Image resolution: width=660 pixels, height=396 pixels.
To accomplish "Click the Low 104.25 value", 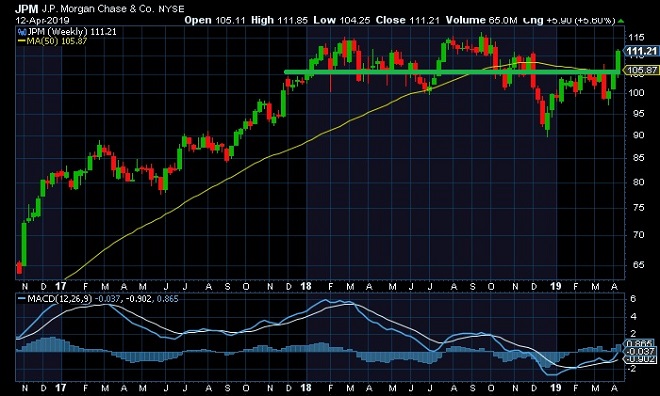I will click(341, 20).
